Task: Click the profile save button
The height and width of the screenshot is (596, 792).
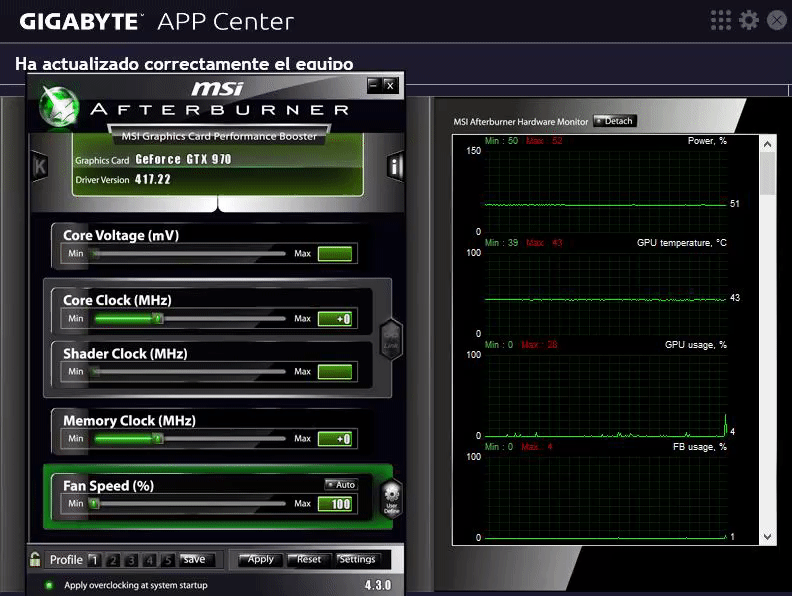Action: 197,560
